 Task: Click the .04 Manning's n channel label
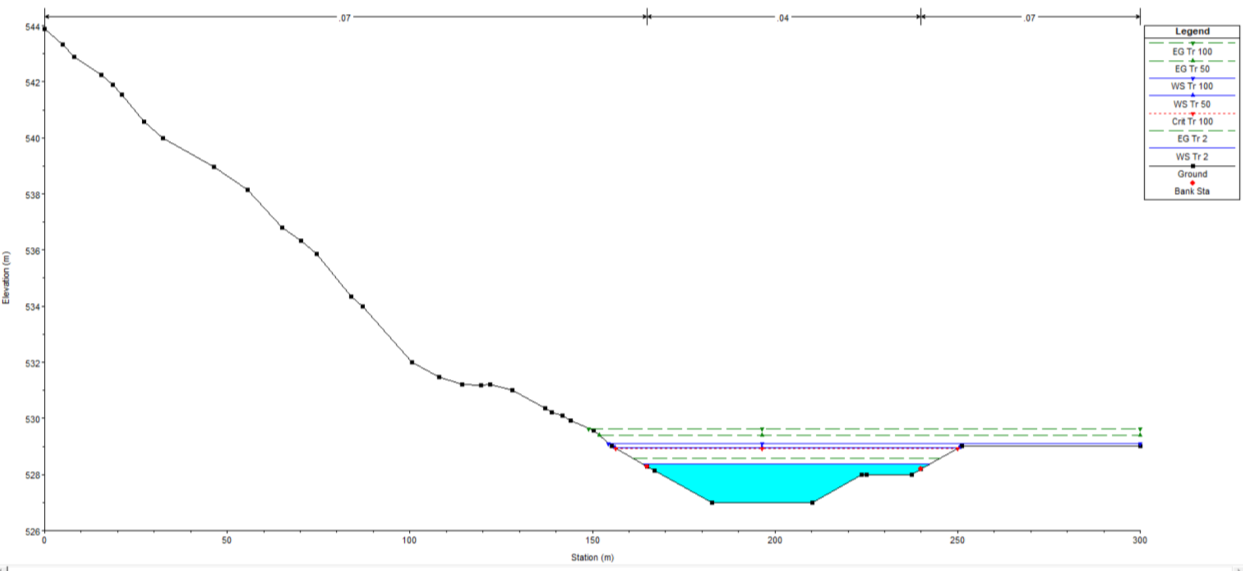pyautogui.click(x=783, y=18)
